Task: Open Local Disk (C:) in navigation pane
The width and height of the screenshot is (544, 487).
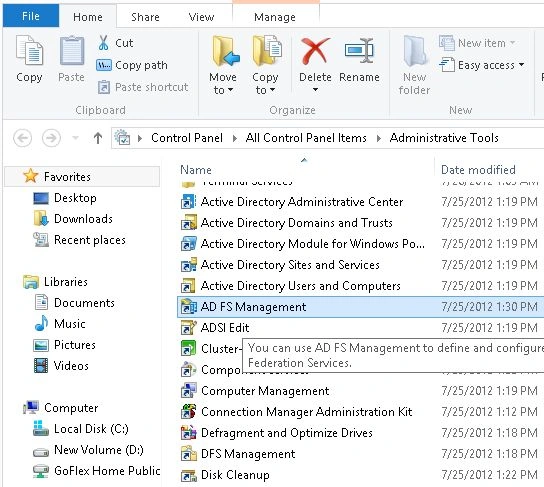Action: point(91,429)
